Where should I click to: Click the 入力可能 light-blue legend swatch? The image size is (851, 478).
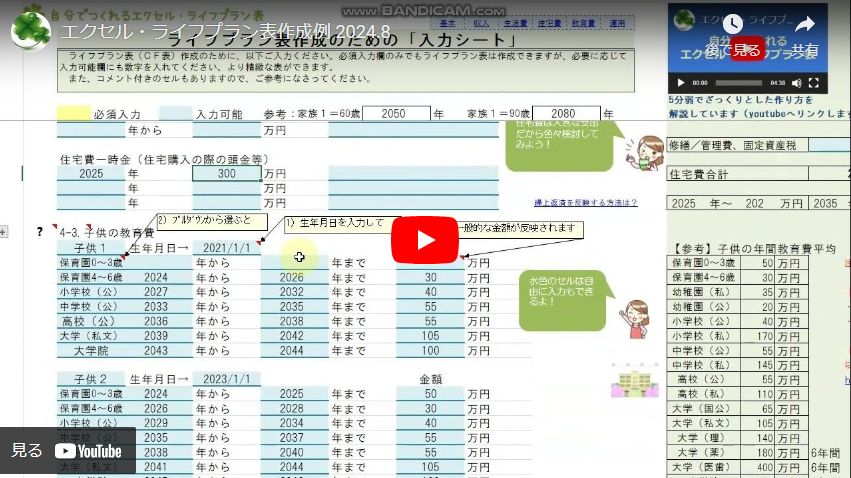[175, 113]
